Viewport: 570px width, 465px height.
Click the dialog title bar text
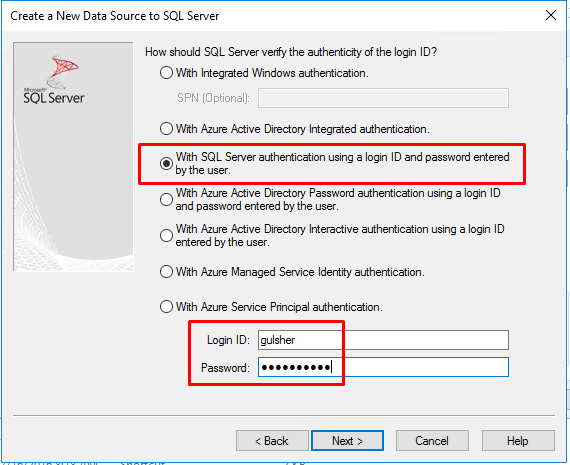[115, 16]
